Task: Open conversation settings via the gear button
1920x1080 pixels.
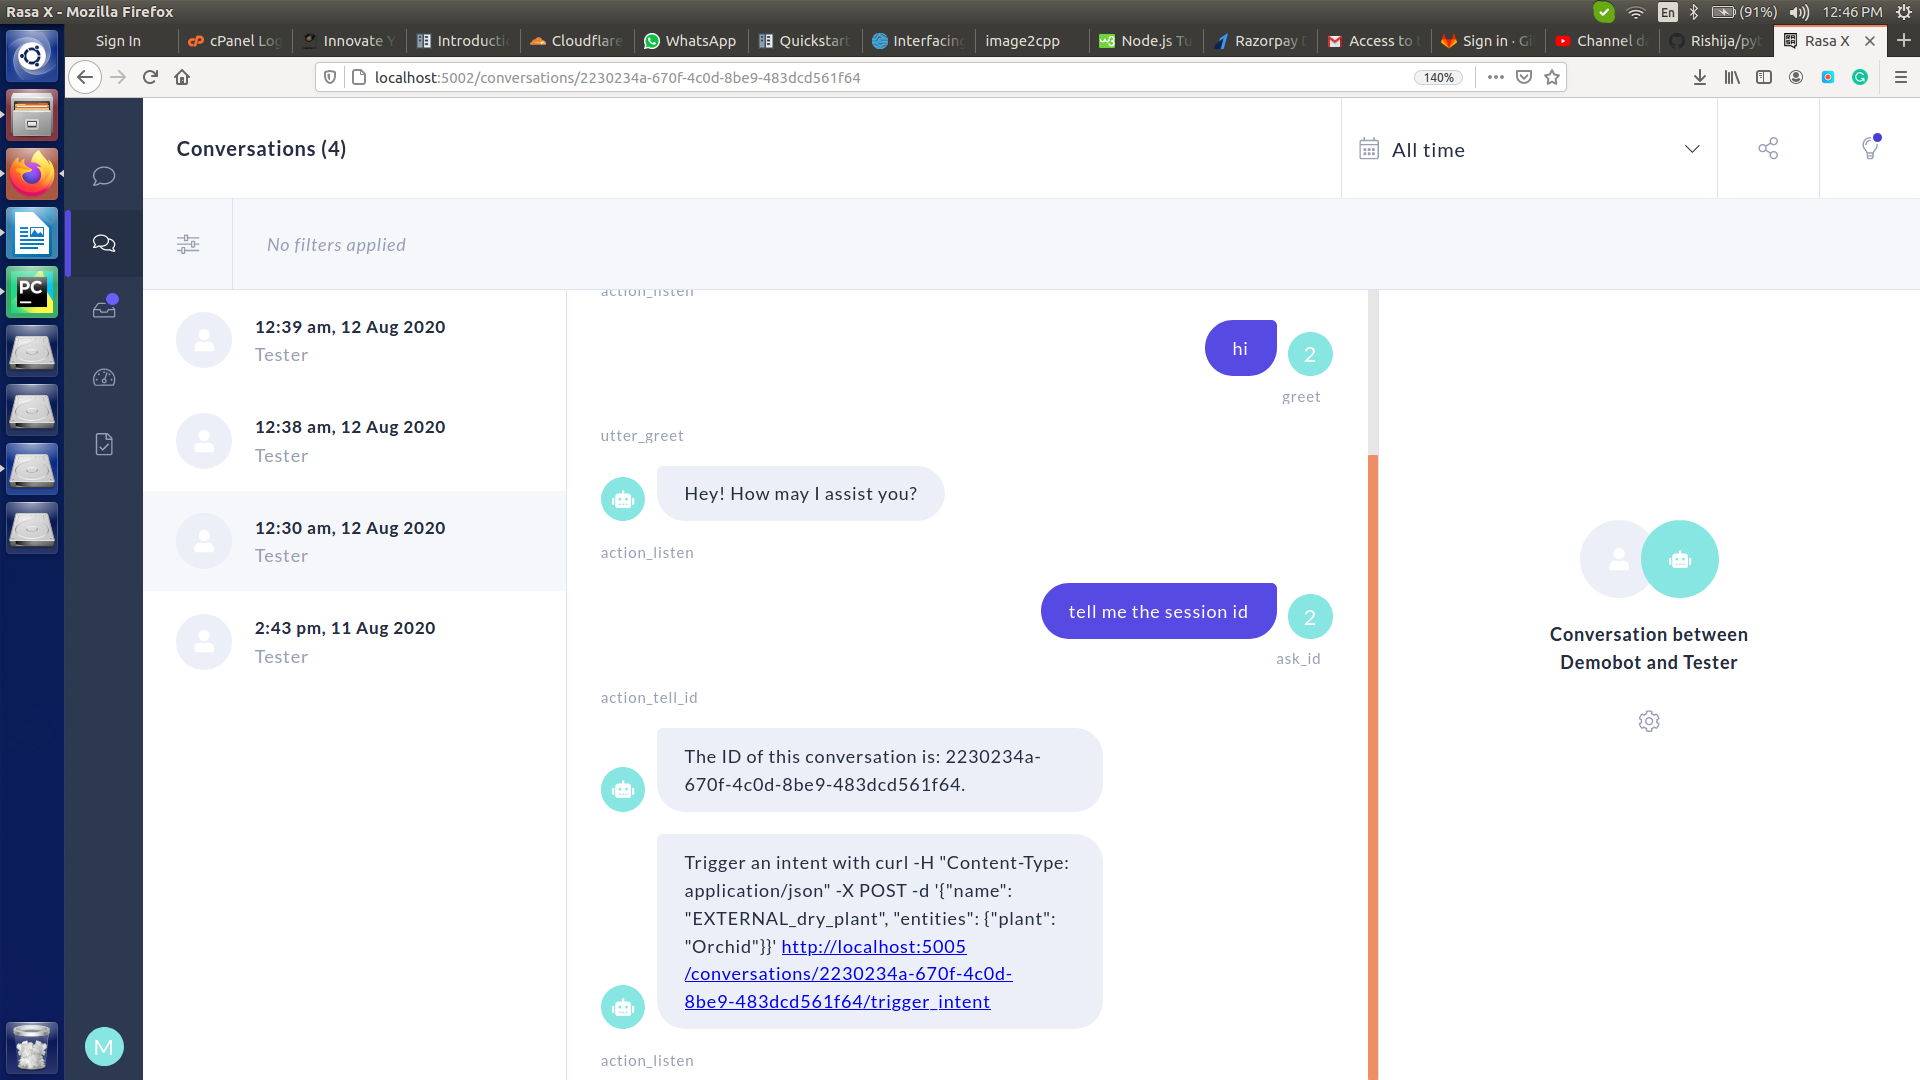Action: [1648, 721]
